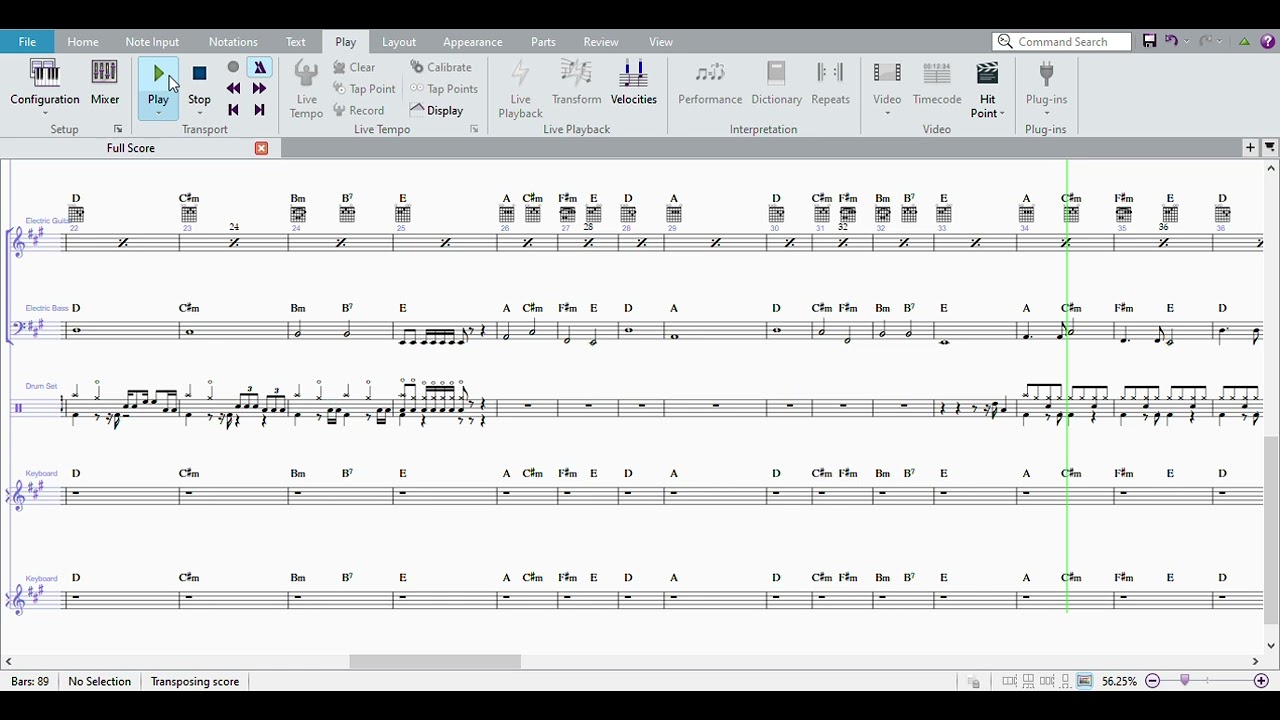Open the Live Tempo dialog launcher

click(x=474, y=129)
